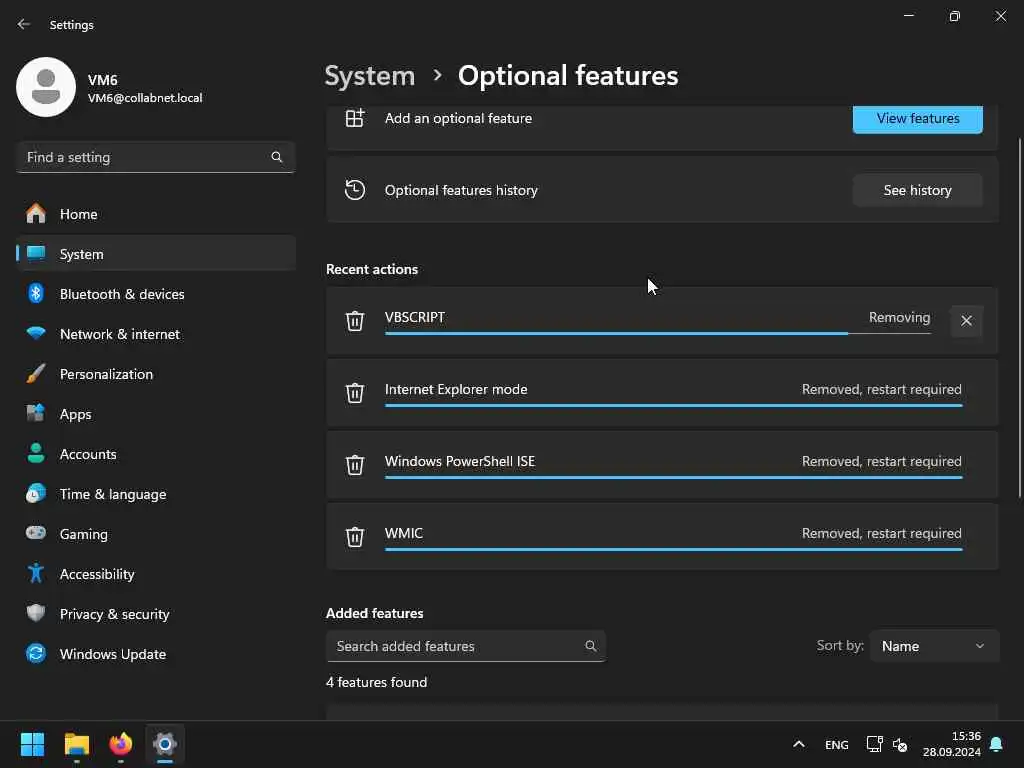This screenshot has width=1024, height=768.
Task: Click the trash icon beside VBSCRIPT
Action: point(355,321)
